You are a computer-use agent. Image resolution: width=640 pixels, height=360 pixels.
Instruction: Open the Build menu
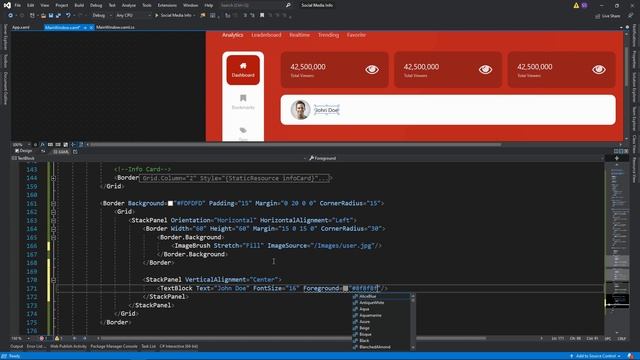pos(79,5)
